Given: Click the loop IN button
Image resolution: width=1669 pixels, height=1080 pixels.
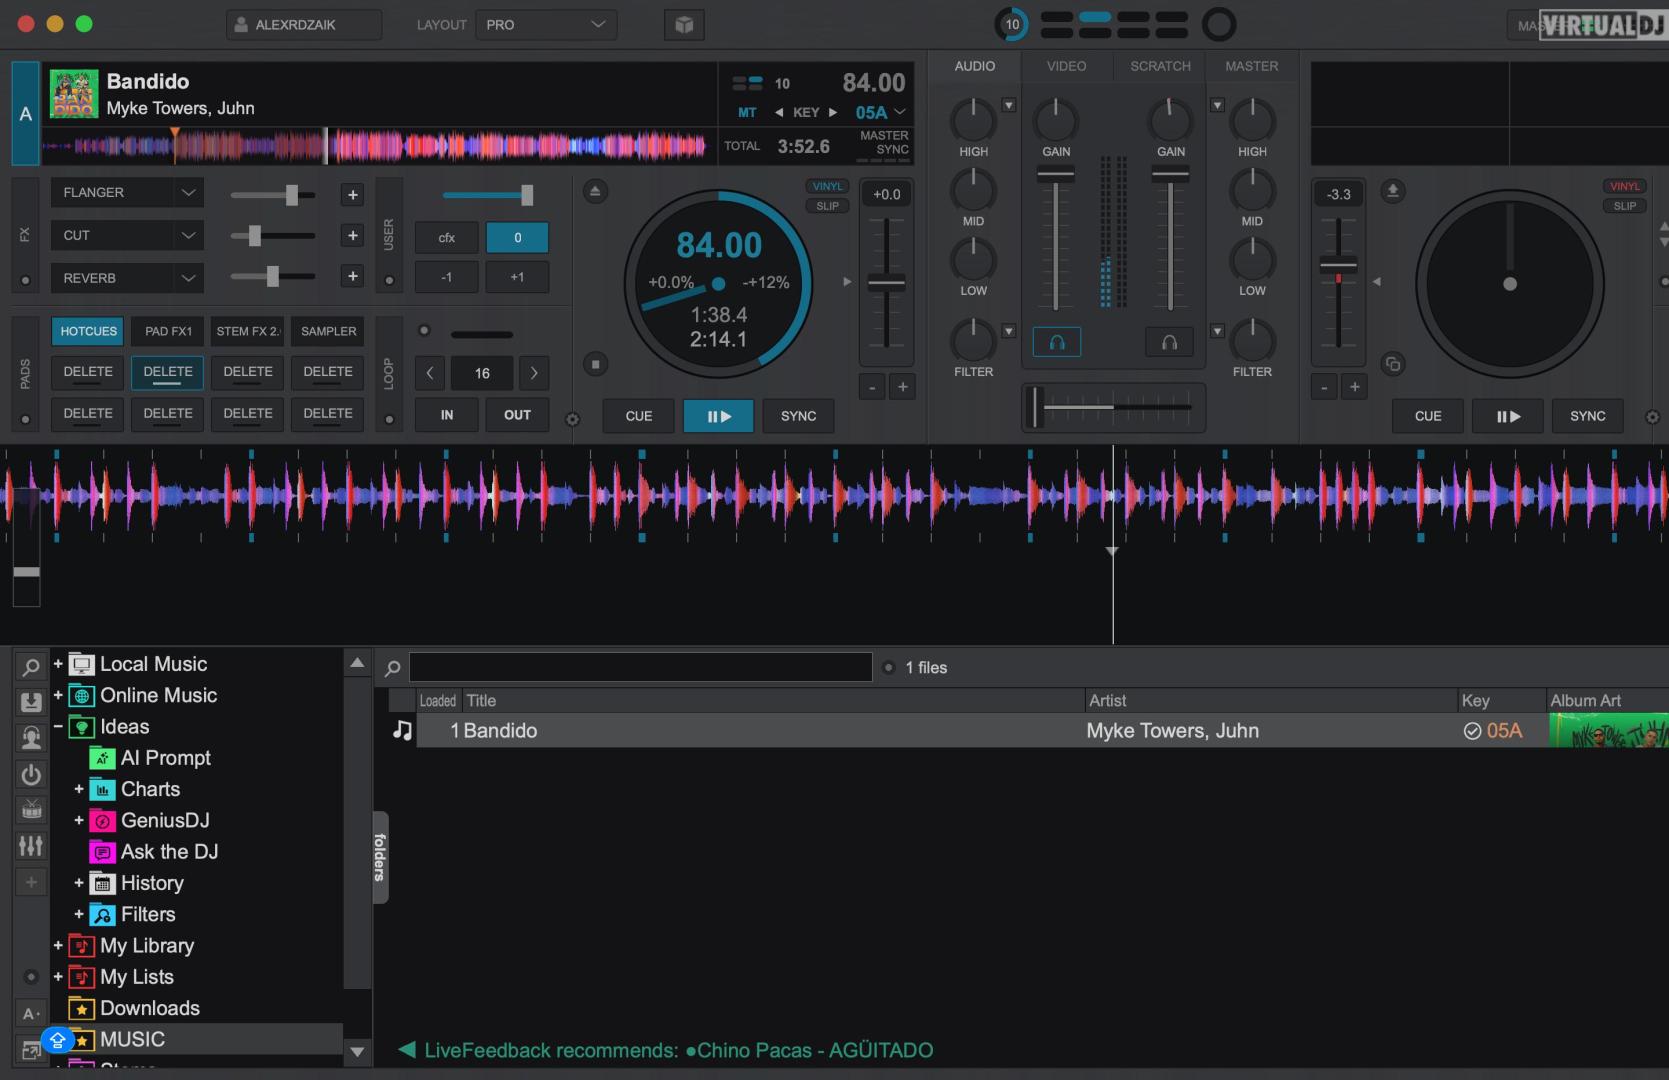Looking at the screenshot, I should [447, 415].
